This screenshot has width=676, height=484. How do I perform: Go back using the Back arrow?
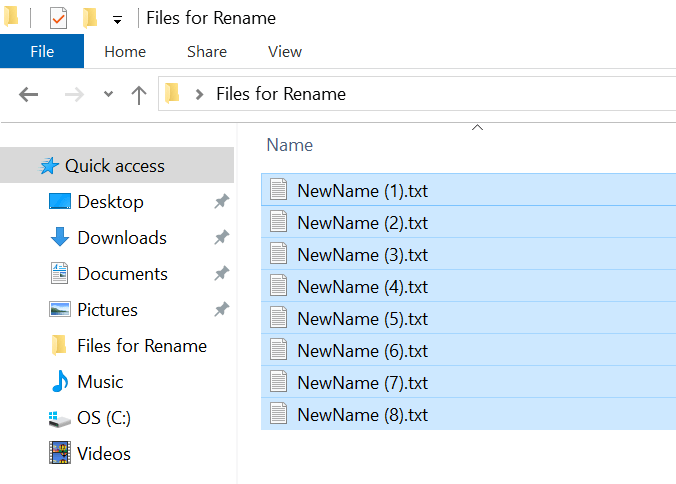point(29,95)
